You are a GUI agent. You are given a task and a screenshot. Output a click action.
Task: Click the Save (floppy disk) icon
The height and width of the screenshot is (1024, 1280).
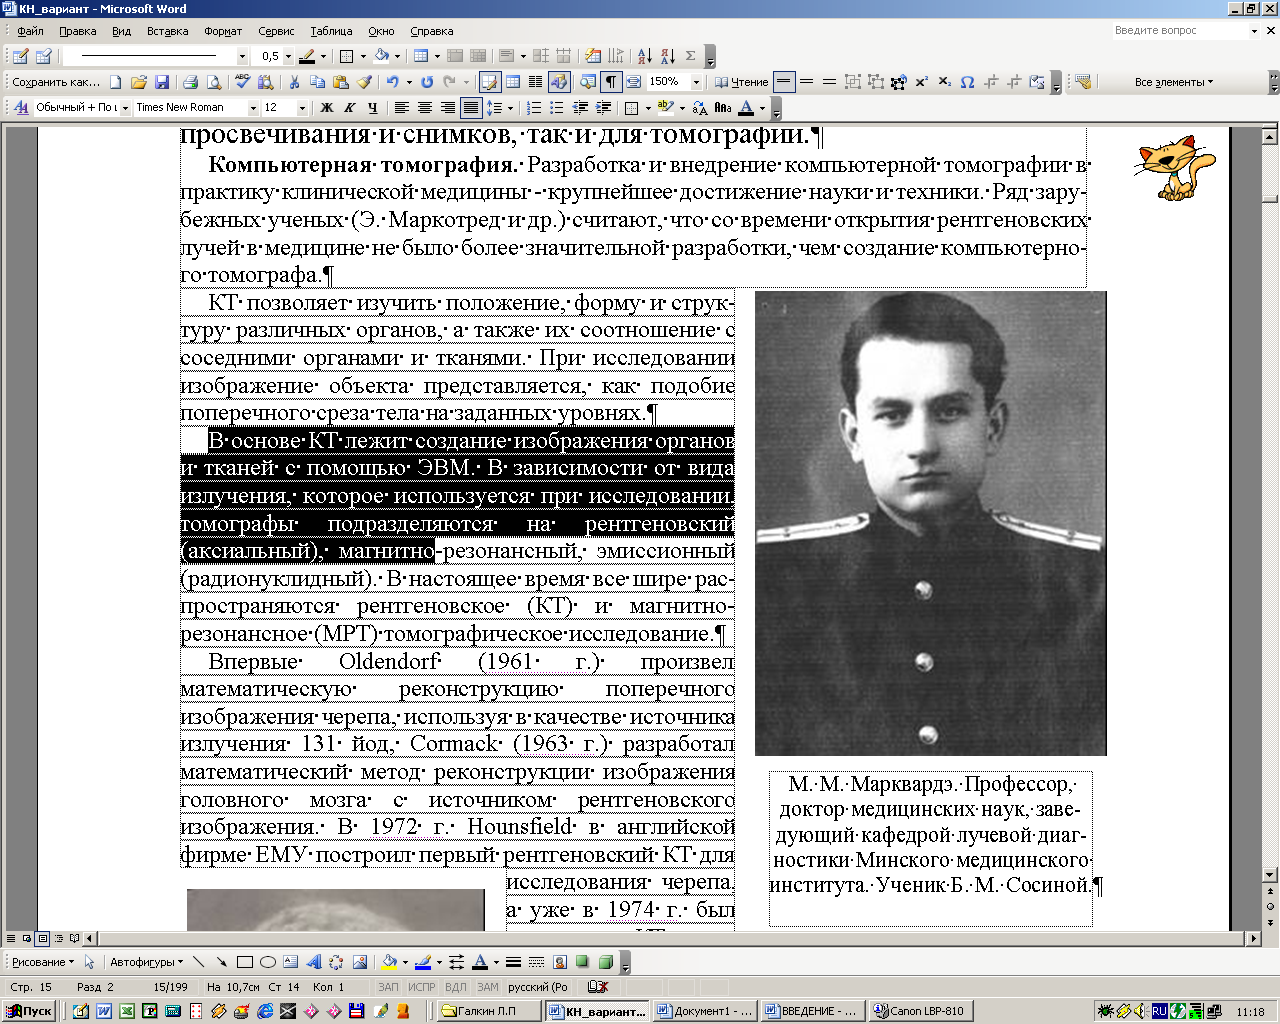162,82
